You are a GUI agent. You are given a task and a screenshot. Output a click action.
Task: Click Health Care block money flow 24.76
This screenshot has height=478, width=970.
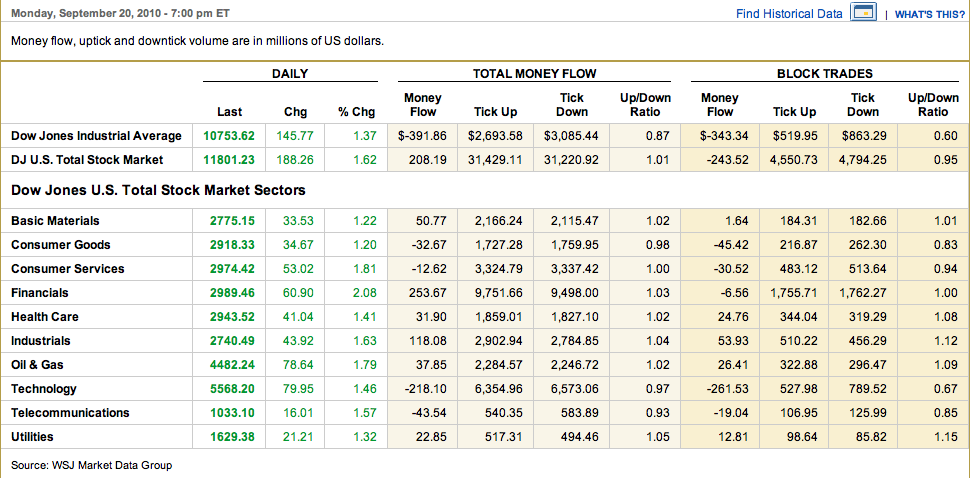[734, 317]
